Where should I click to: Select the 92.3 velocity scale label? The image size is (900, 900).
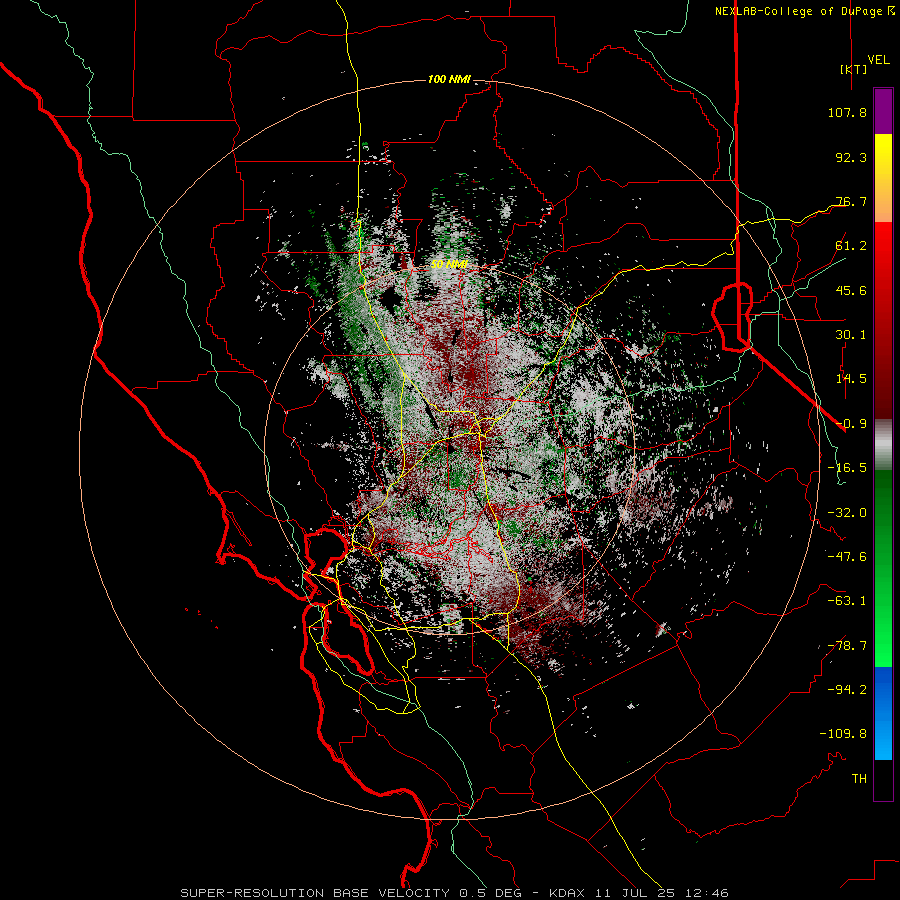point(851,157)
